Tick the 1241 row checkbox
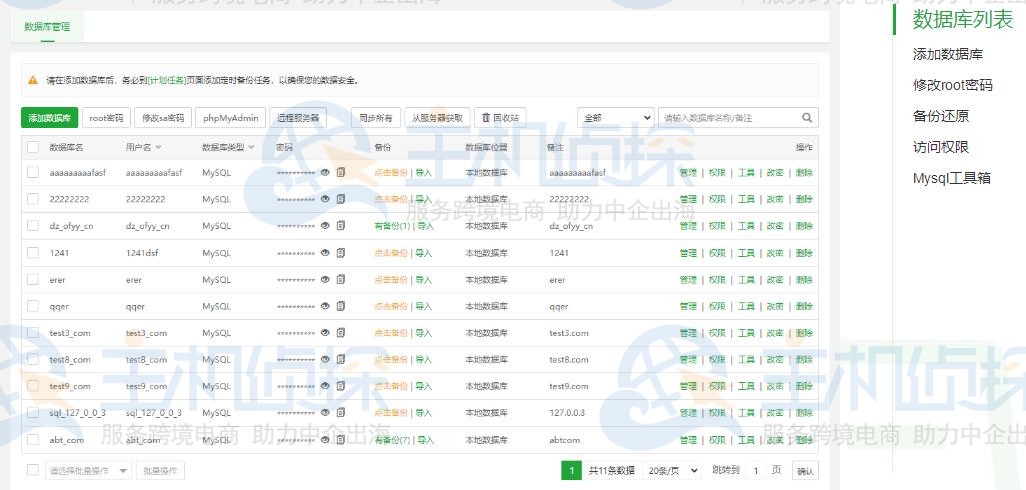Screen dimensions: 1026x490 (x=33, y=253)
